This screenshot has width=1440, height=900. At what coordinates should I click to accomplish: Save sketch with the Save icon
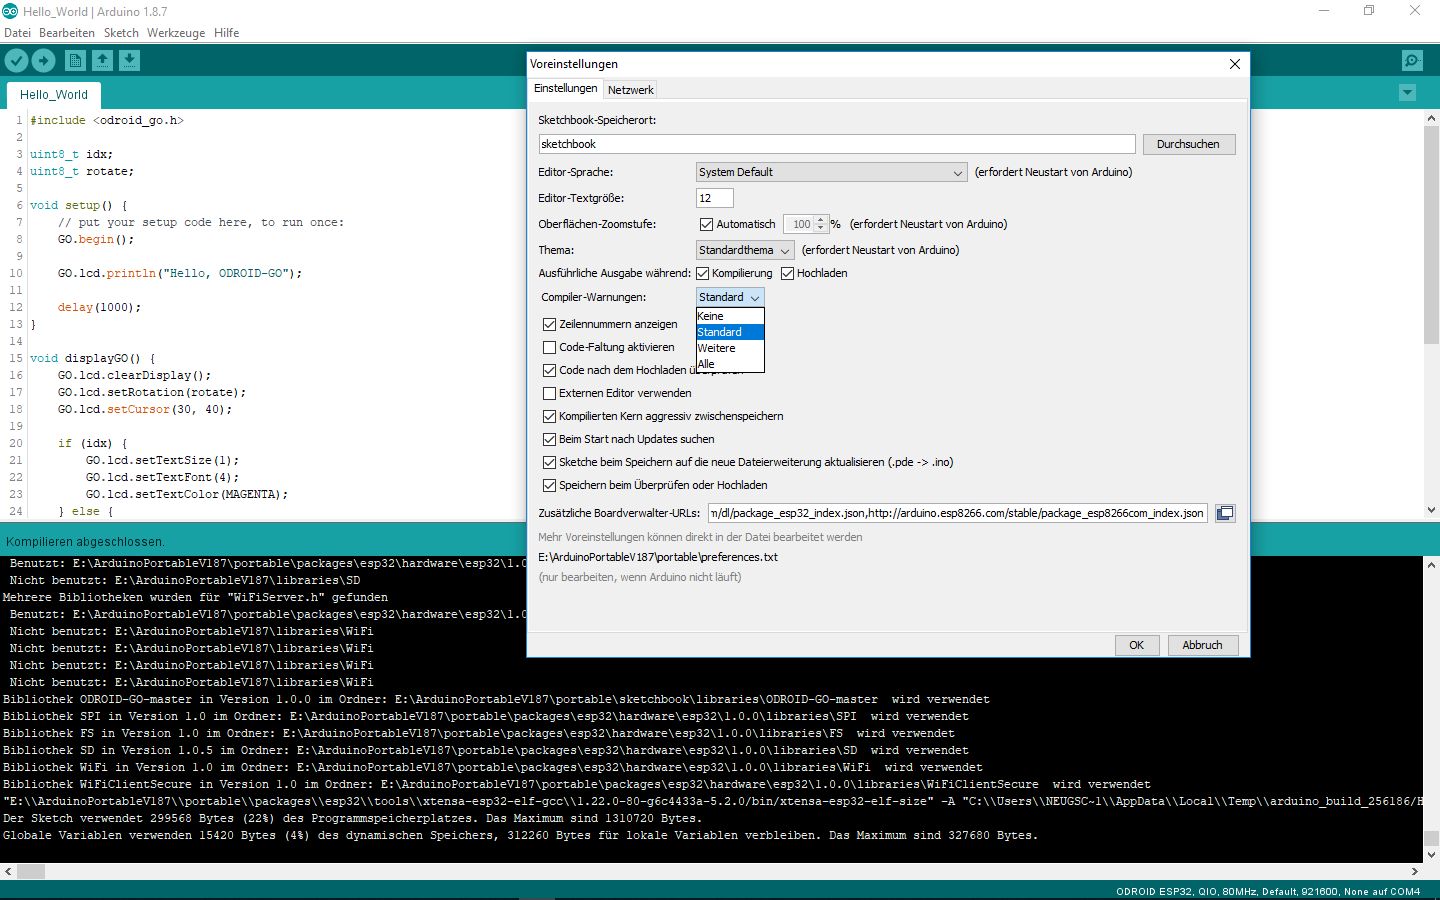[x=129, y=61]
